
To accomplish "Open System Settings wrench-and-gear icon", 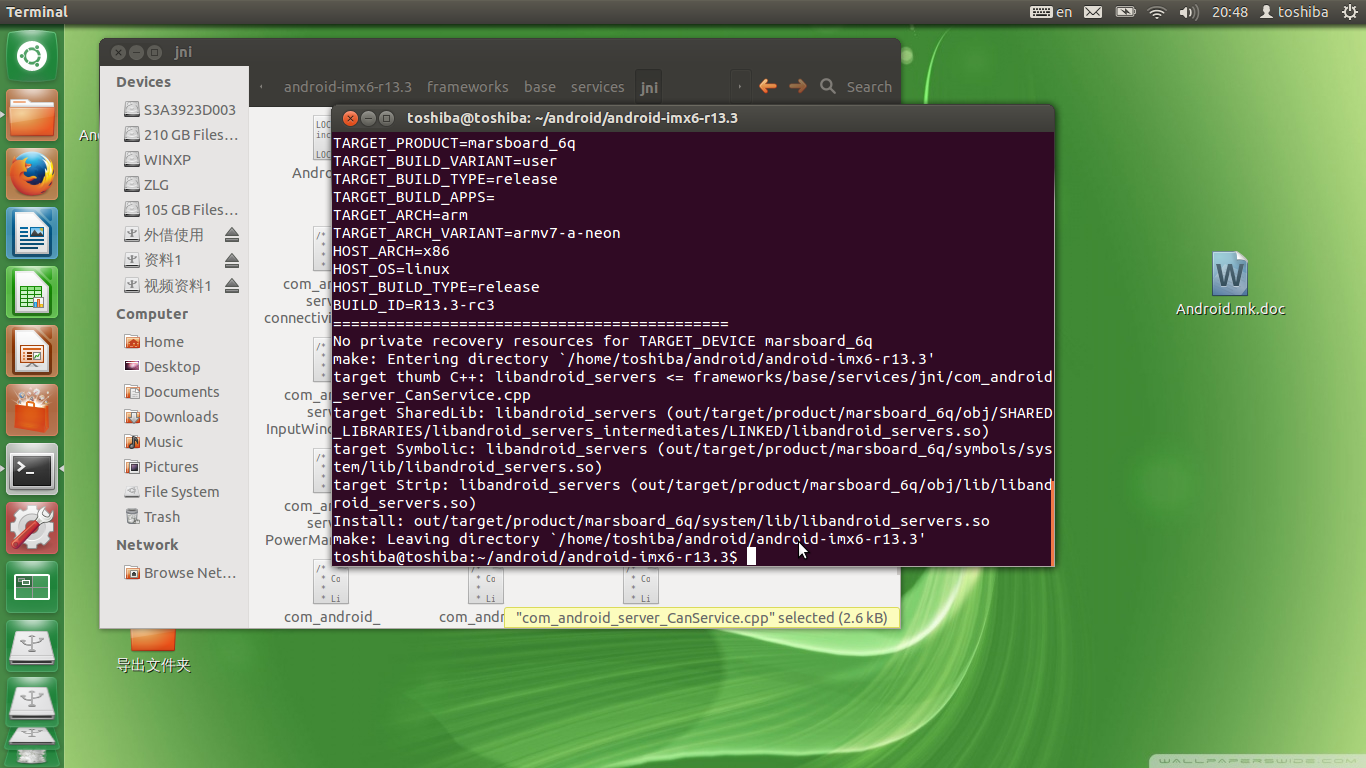I will click(32, 528).
